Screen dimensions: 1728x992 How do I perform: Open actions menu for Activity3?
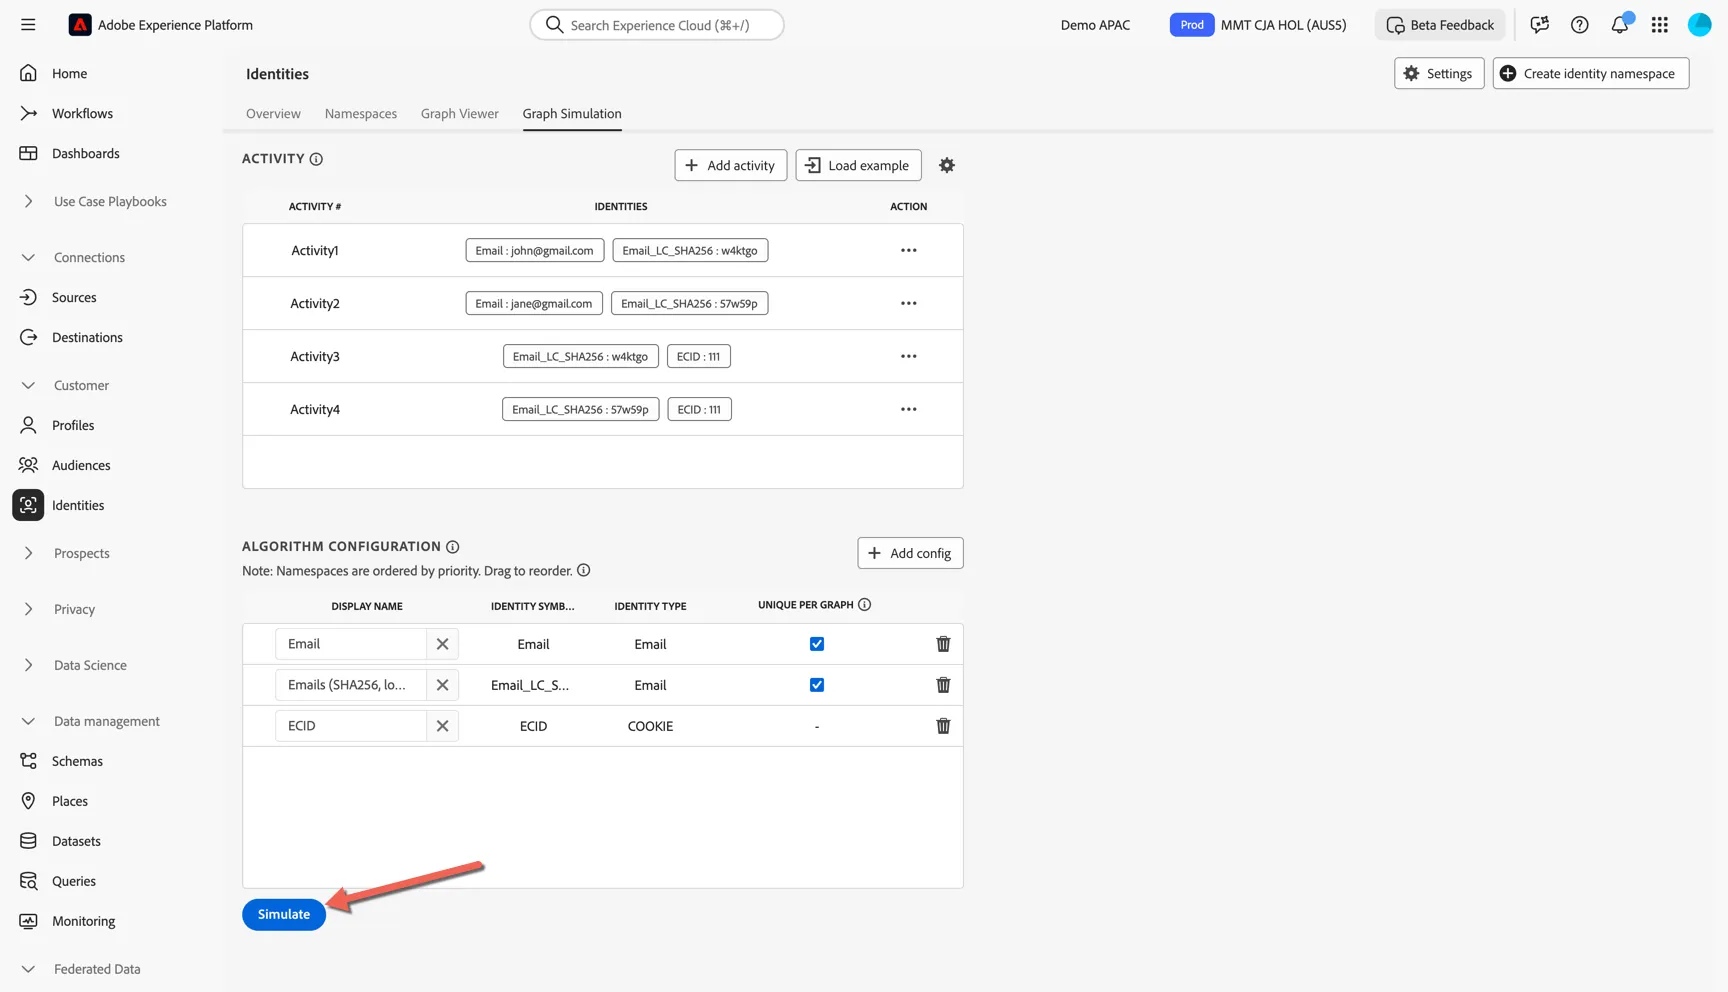[908, 356]
